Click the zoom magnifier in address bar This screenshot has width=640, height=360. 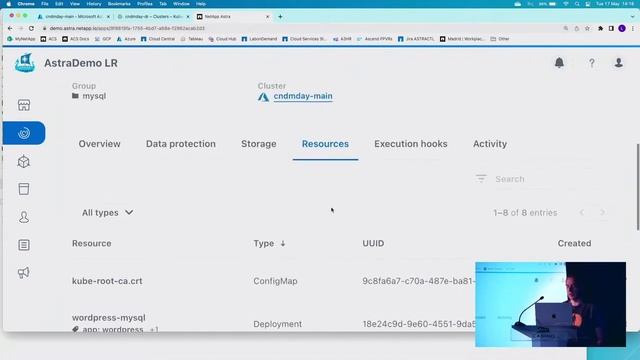tap(566, 28)
